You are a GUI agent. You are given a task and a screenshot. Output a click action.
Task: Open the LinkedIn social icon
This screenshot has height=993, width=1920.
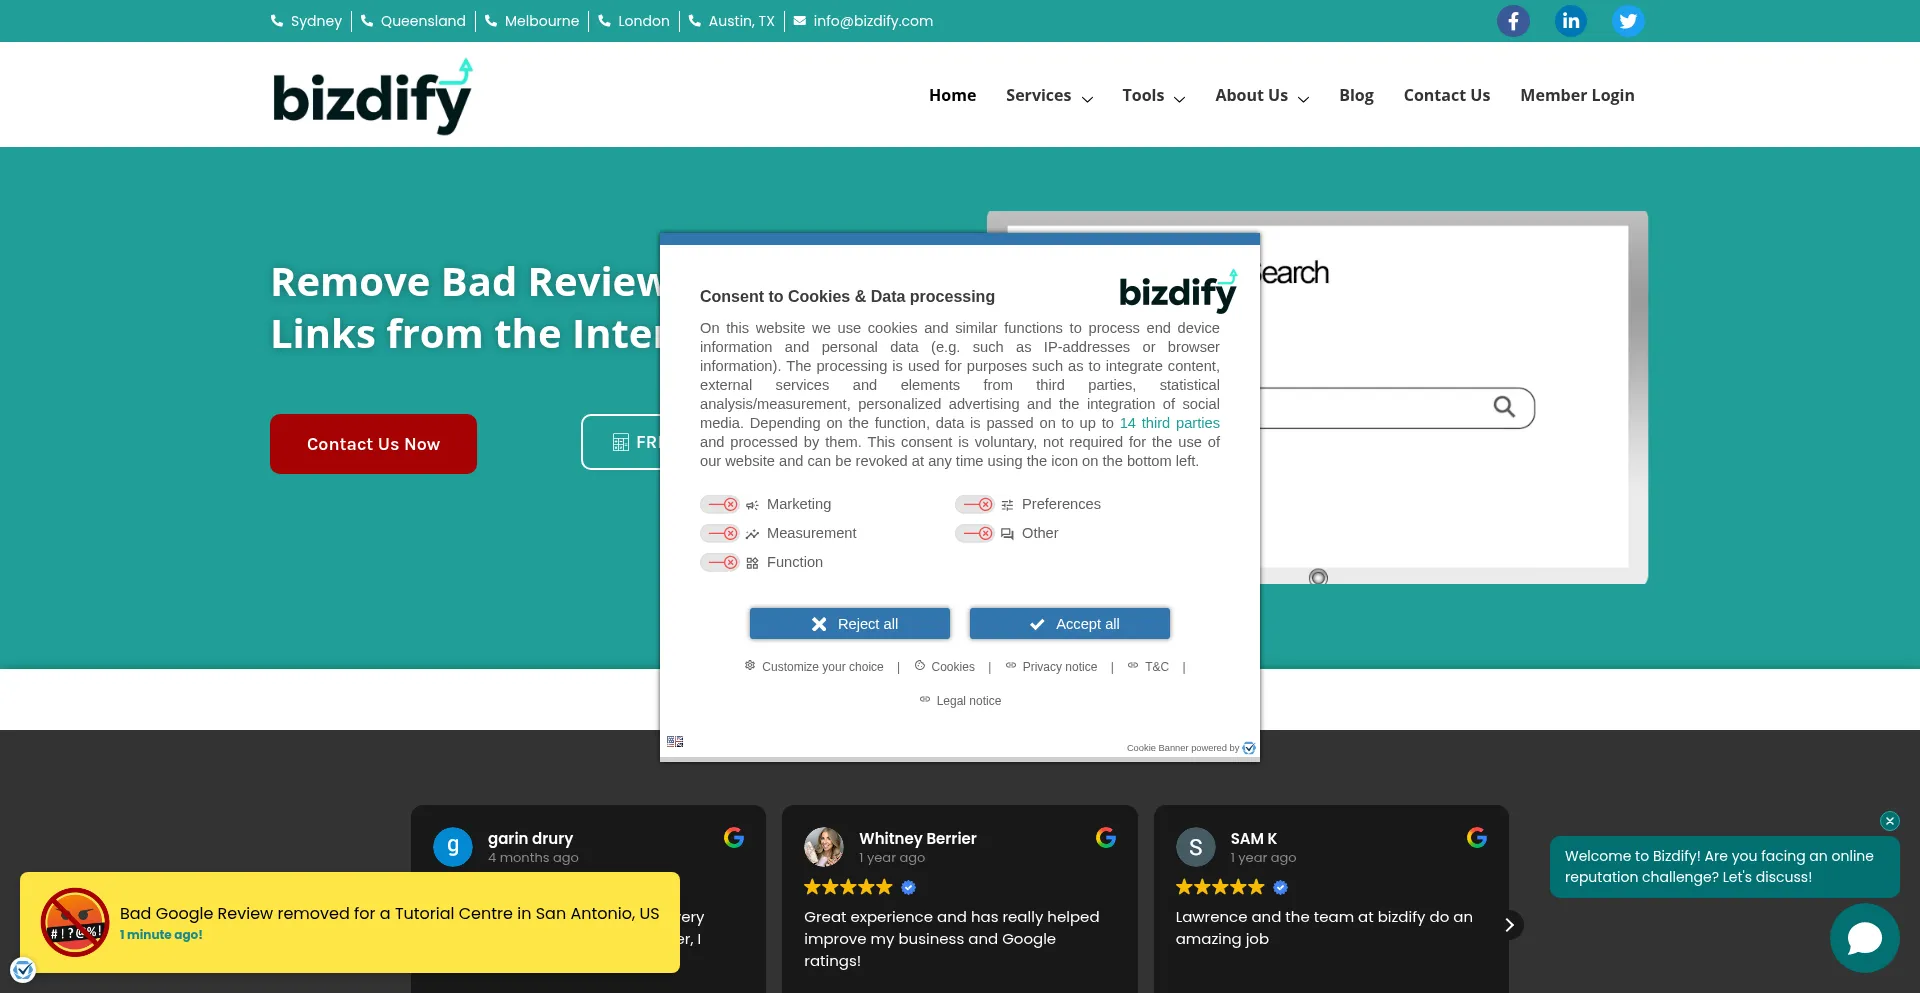coord(1571,21)
